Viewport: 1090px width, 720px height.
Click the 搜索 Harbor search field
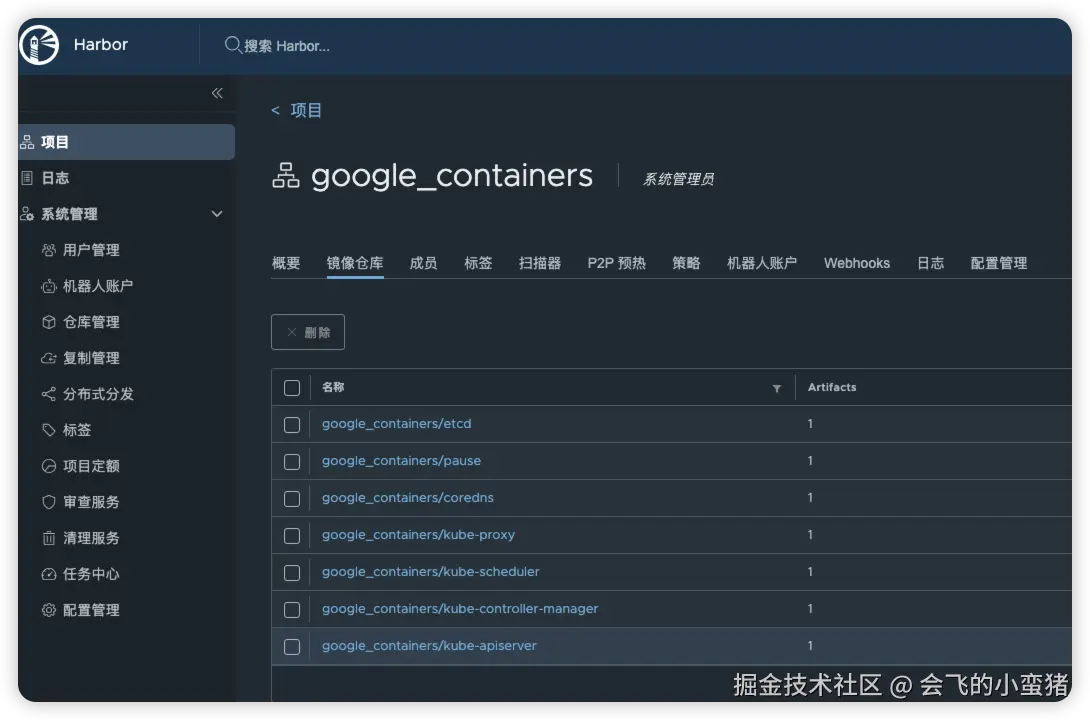(287, 46)
